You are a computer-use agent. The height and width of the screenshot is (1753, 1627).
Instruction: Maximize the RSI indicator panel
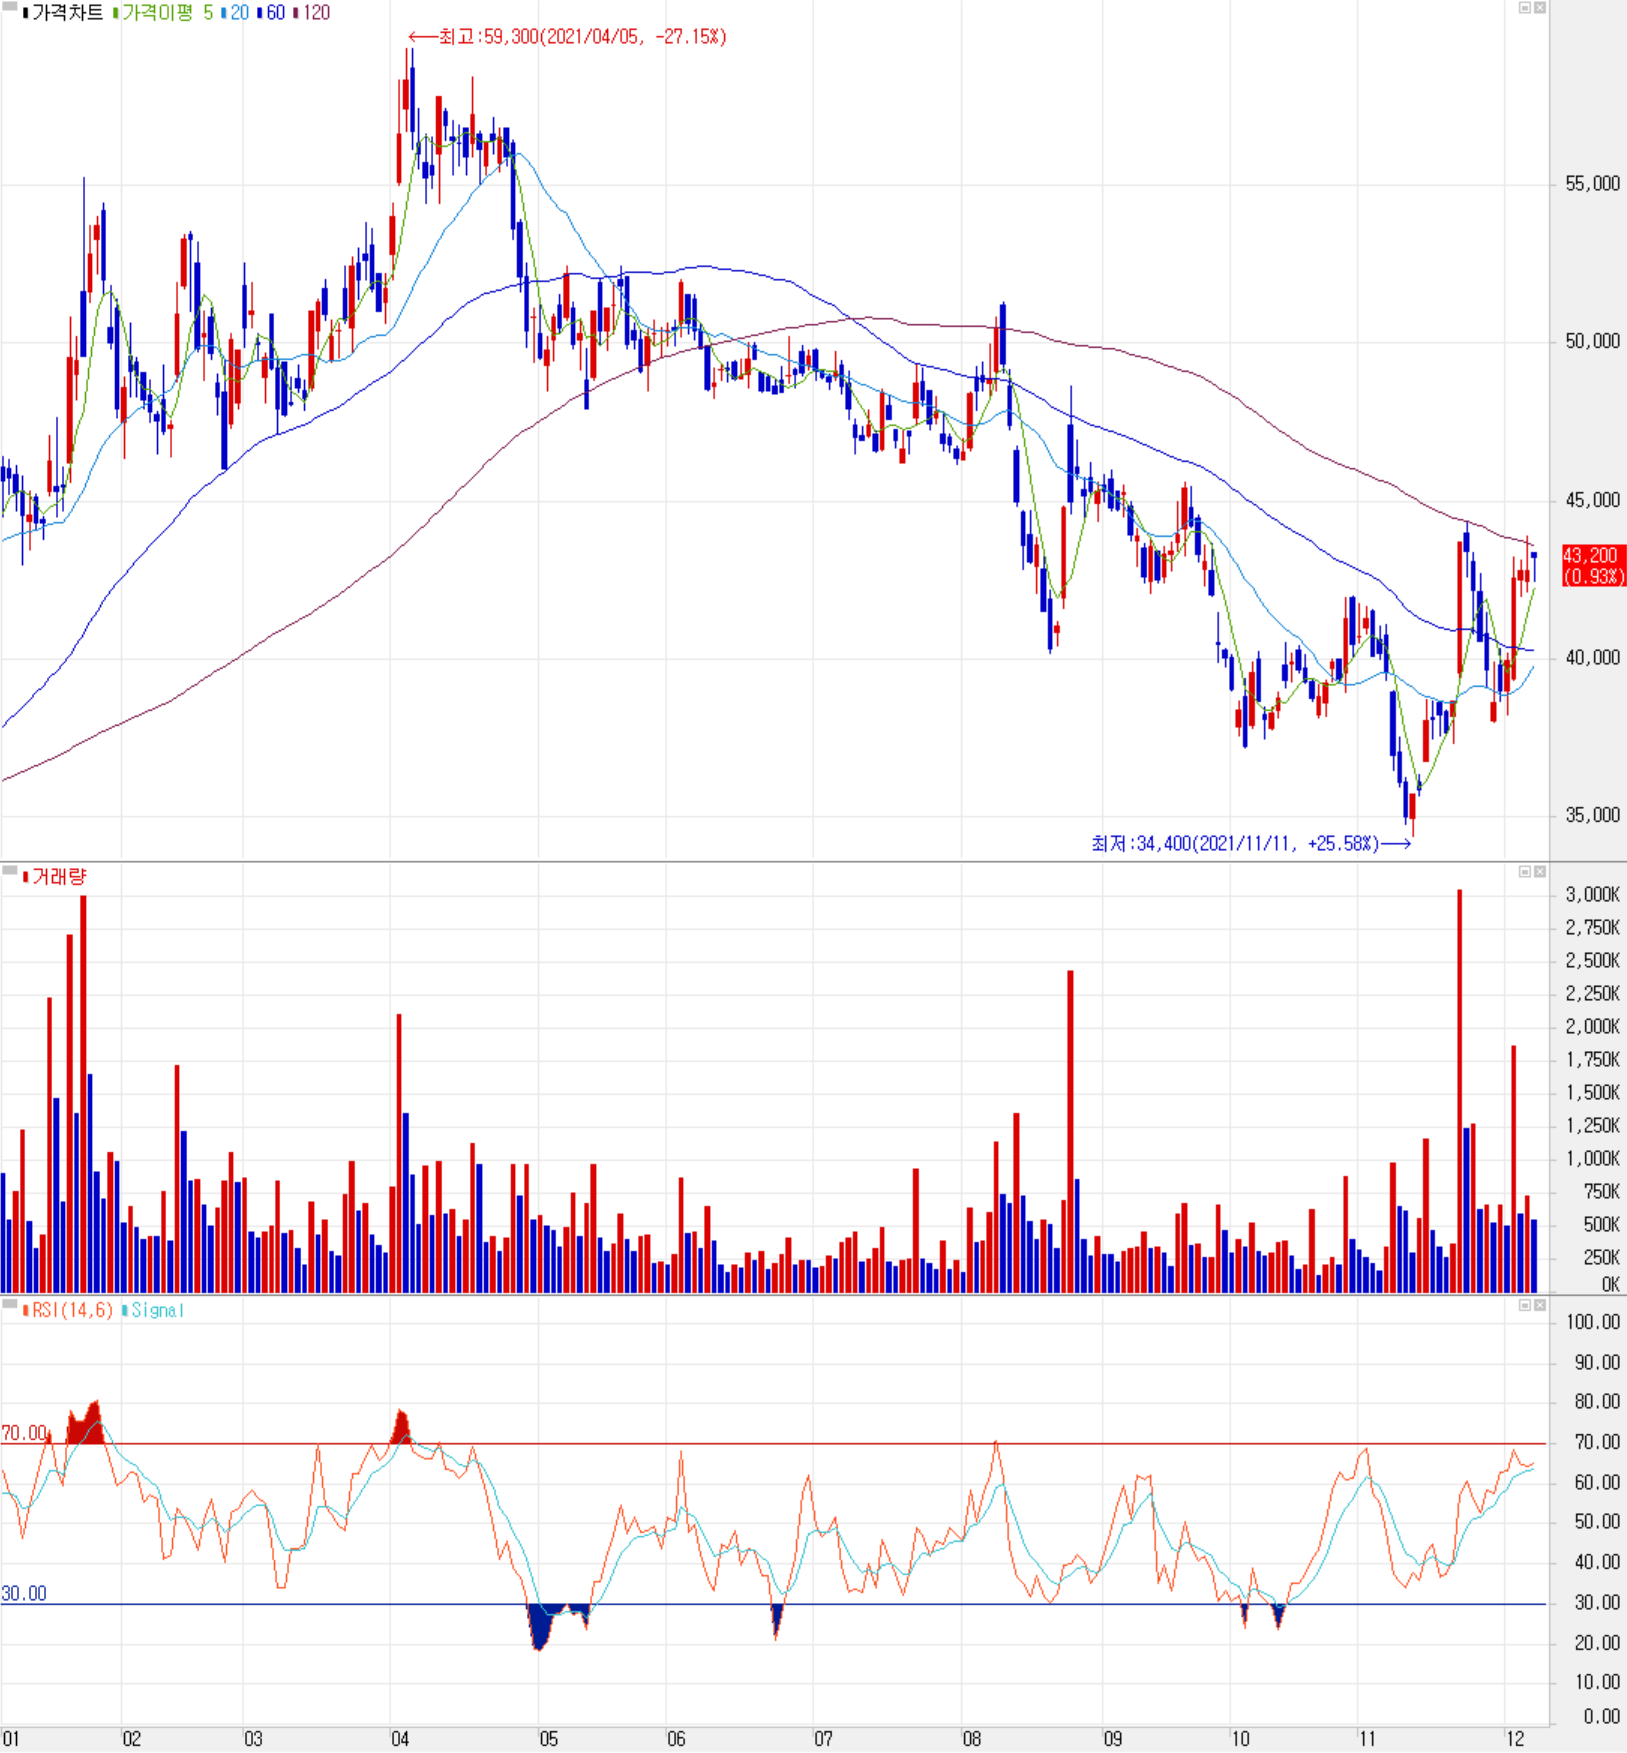pyautogui.click(x=1525, y=1305)
